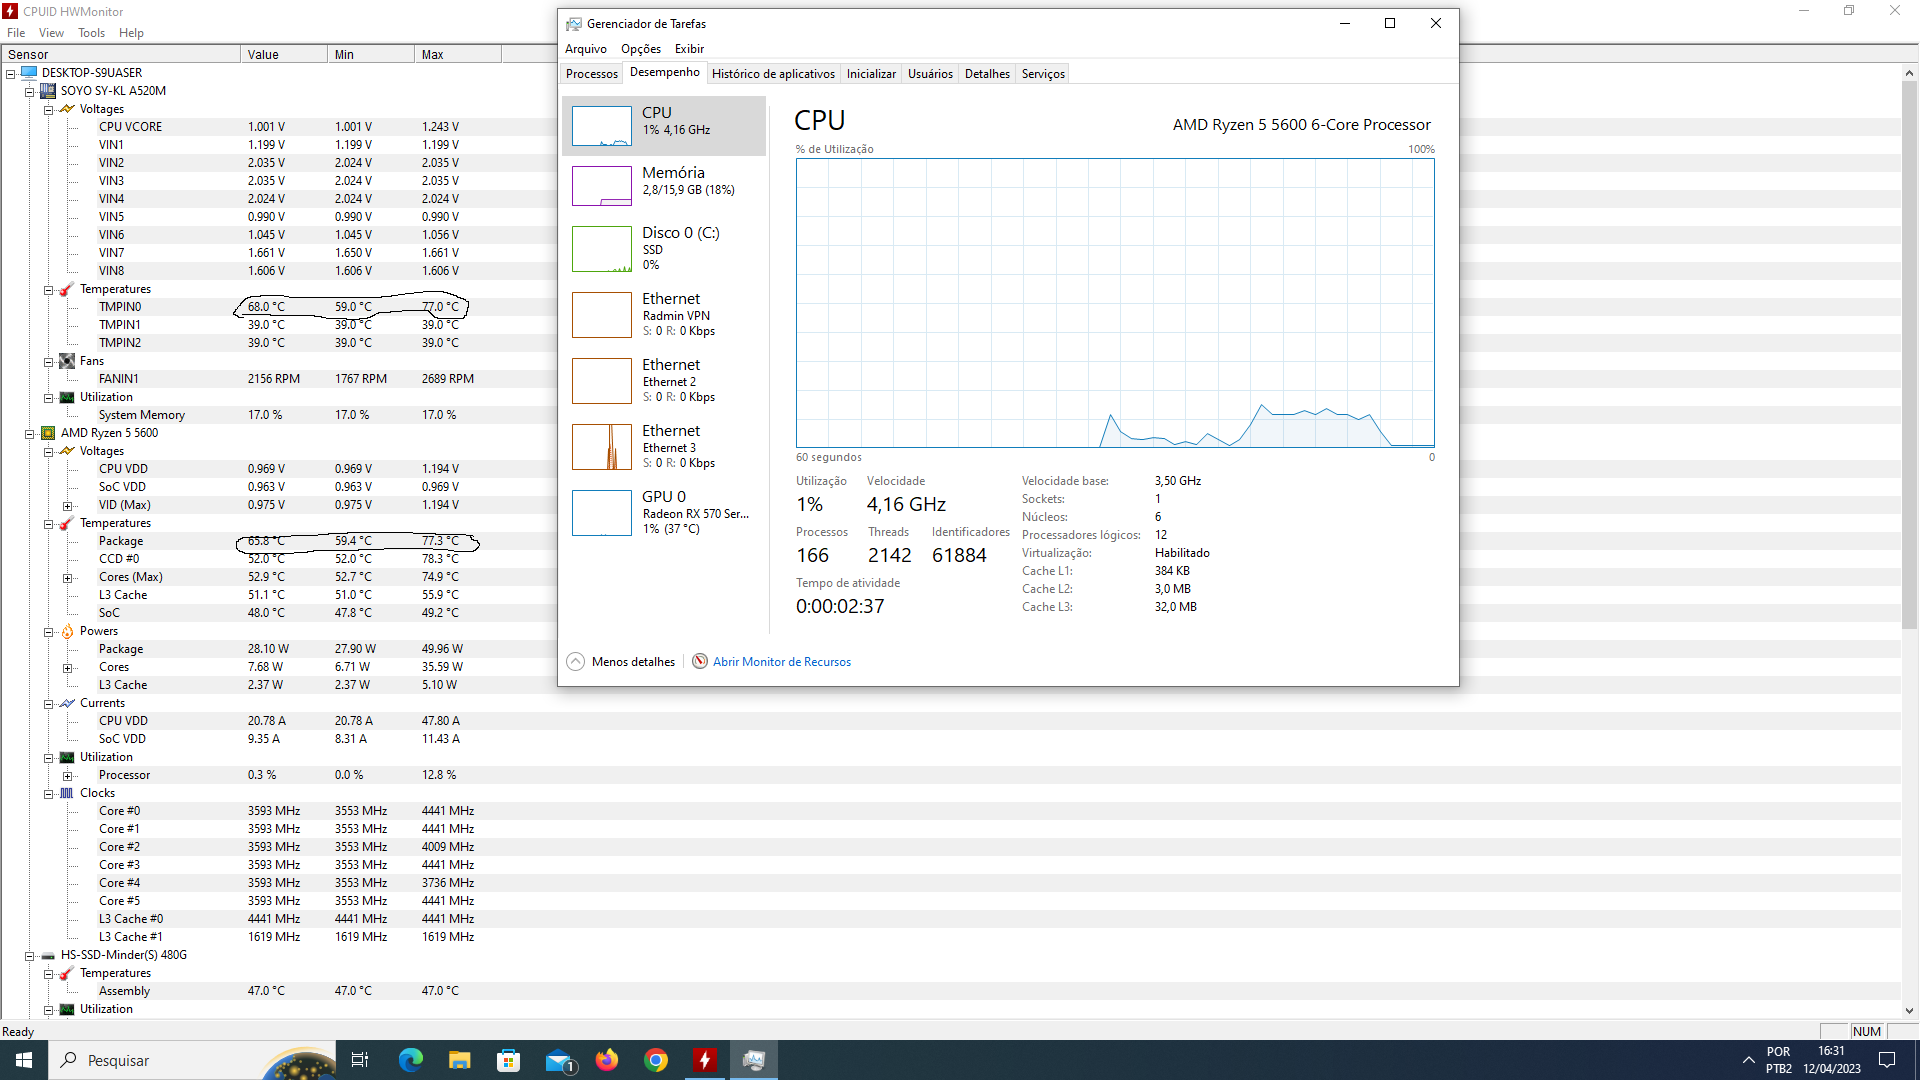1920x1080 pixels.
Task: Expand the Cores power entry
Action: coord(67,667)
